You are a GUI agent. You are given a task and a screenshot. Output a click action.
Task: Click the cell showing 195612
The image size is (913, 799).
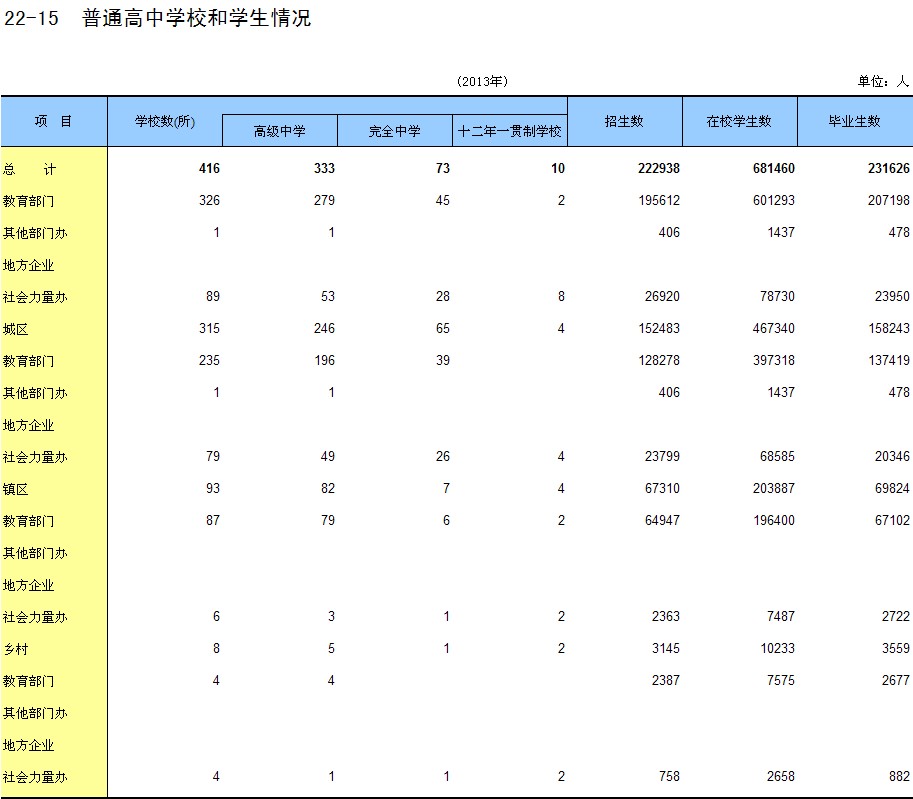659,201
